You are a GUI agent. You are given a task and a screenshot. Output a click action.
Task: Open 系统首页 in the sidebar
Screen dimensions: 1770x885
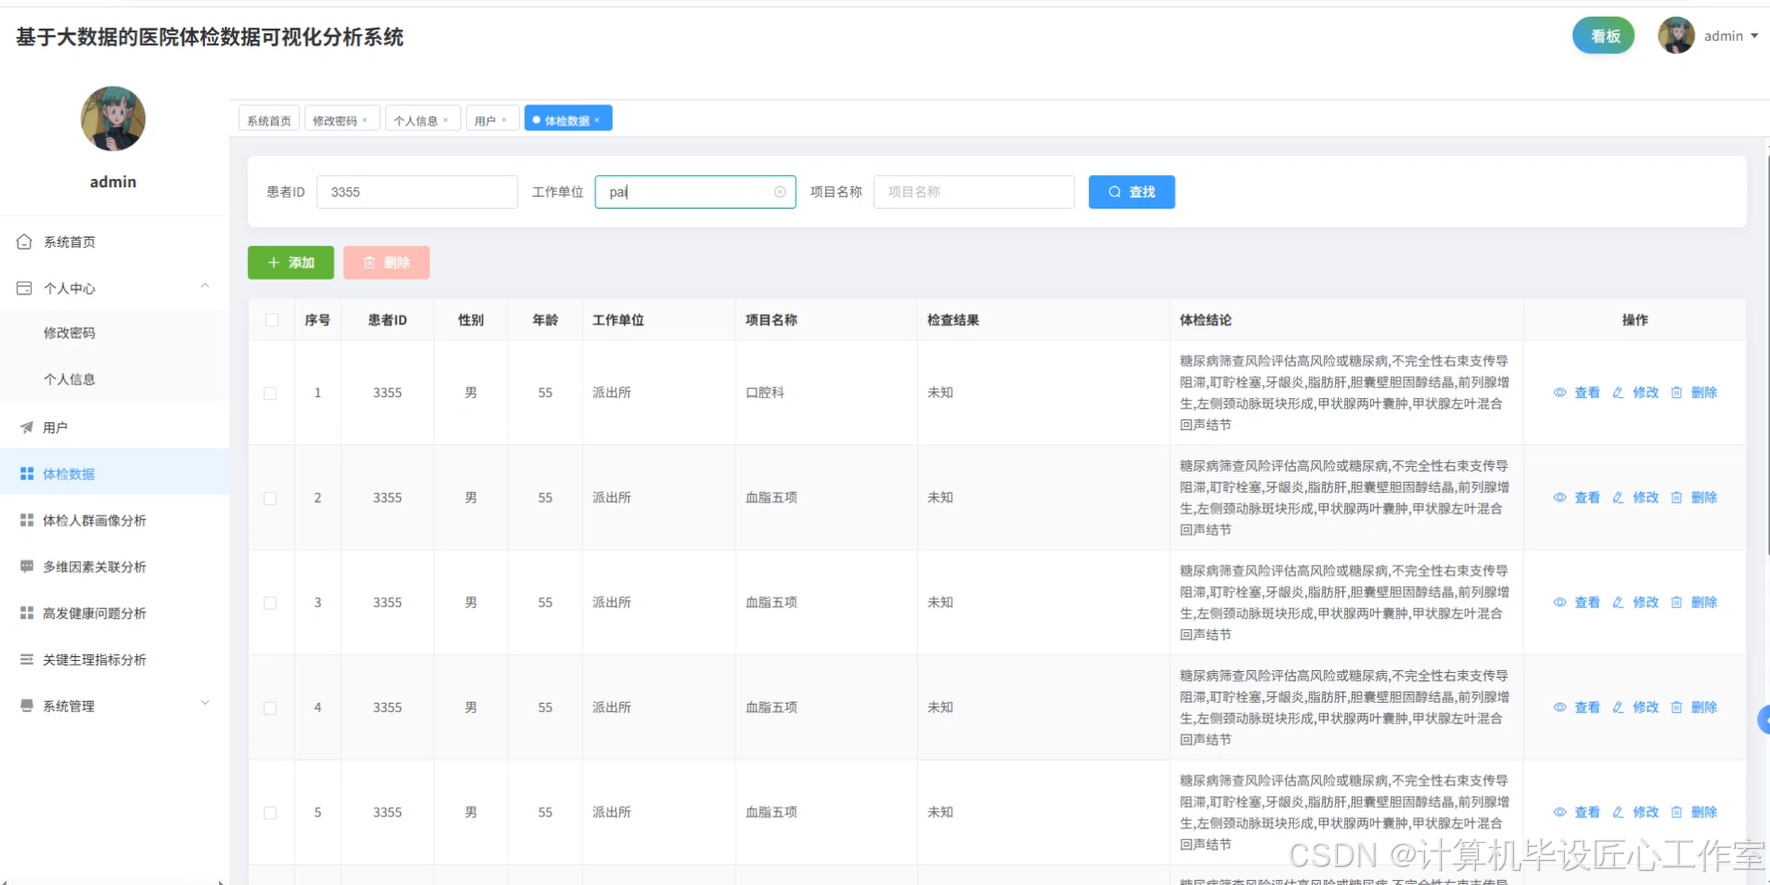[x=69, y=242]
